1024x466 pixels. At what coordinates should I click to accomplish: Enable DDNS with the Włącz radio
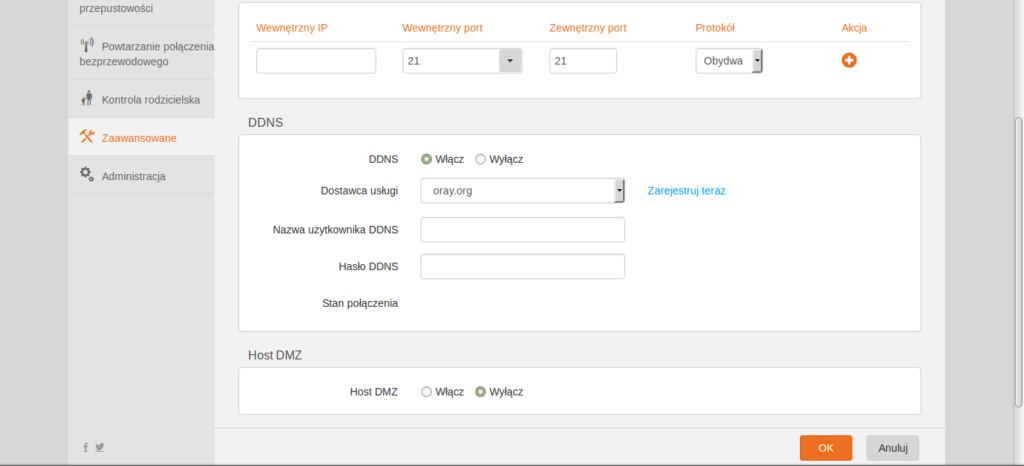[427, 159]
